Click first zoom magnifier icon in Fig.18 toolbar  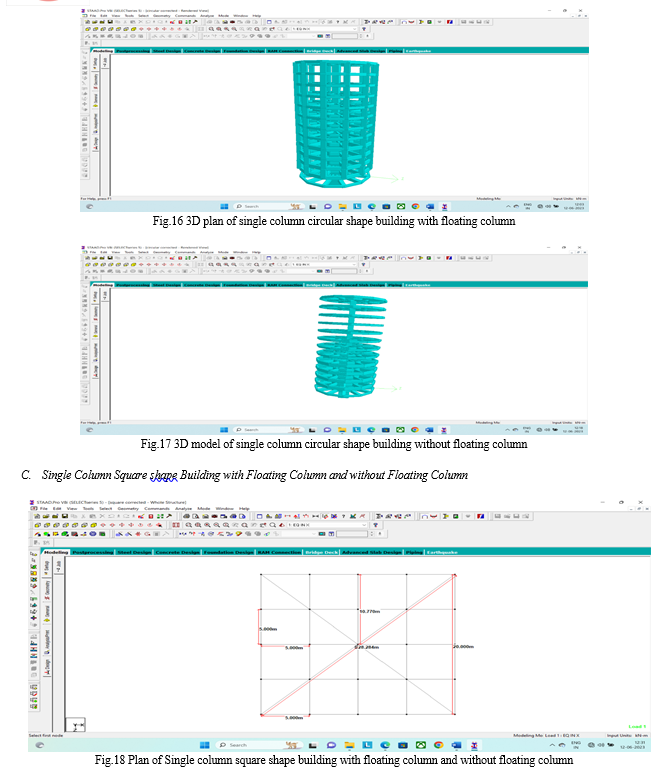pyautogui.click(x=189, y=525)
